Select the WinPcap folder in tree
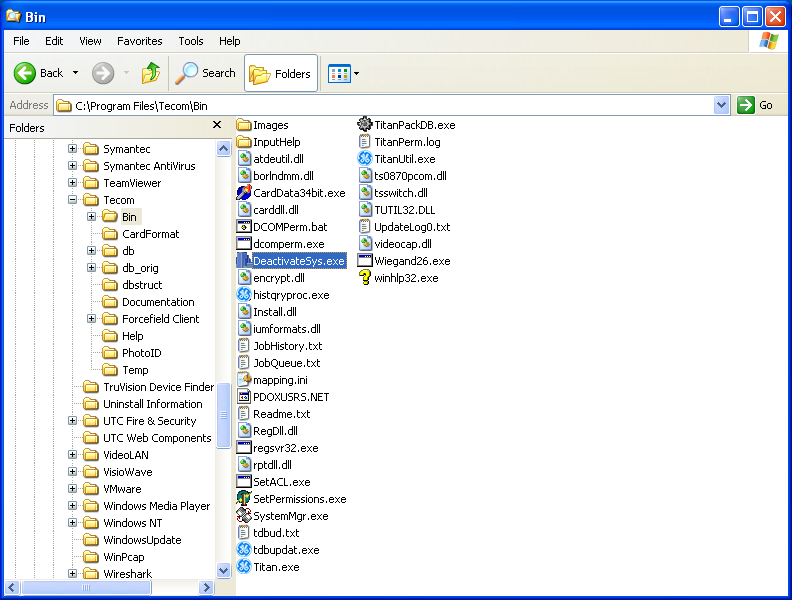The width and height of the screenshot is (792, 600). [x=114, y=557]
